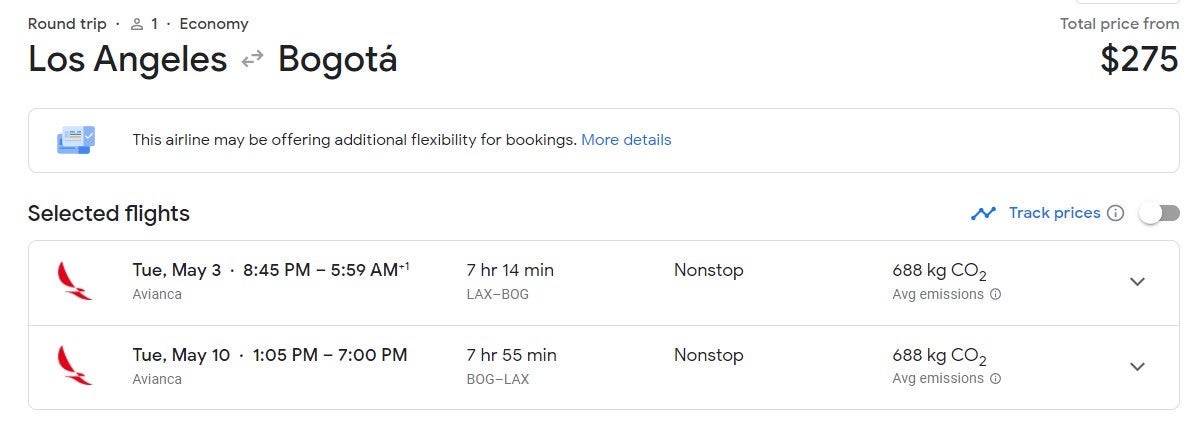Open the More details link

[626, 140]
